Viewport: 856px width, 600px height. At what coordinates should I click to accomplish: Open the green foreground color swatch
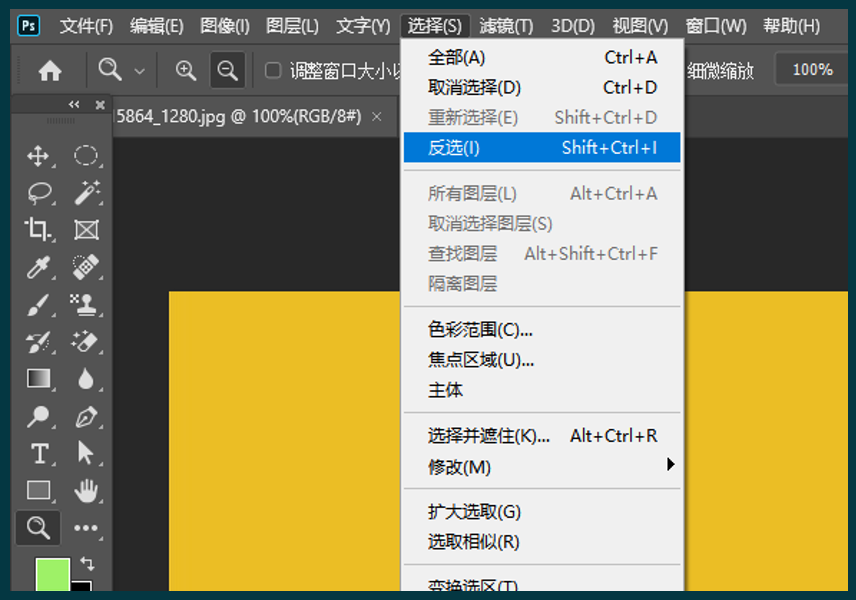52,576
